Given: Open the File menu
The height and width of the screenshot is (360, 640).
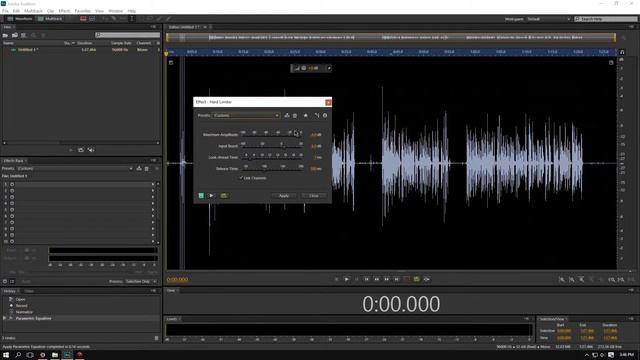Looking at the screenshot, I should pos(5,11).
